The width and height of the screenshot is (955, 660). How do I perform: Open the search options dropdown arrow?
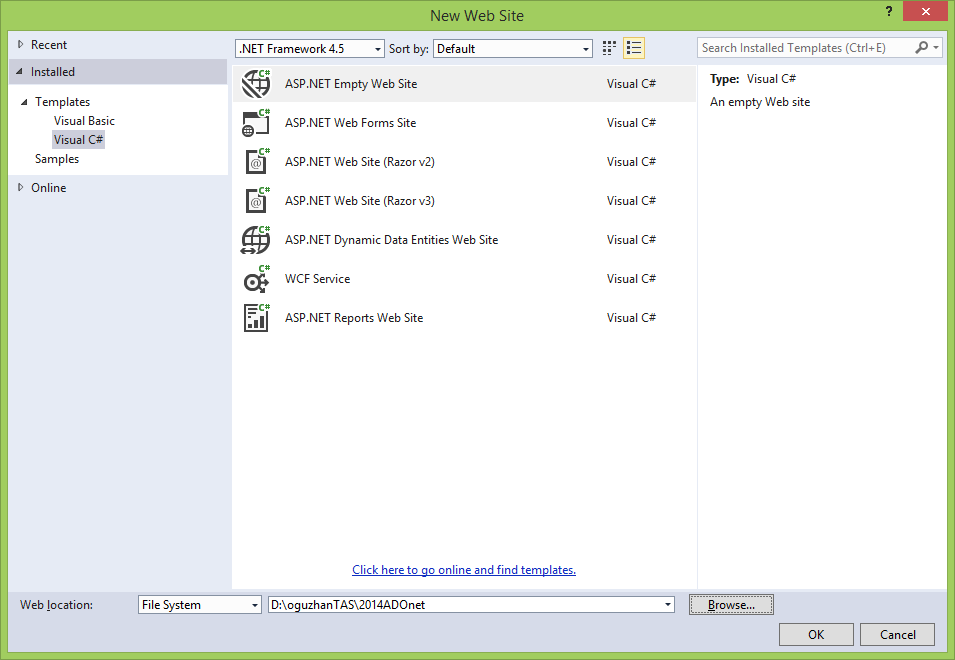click(x=936, y=47)
